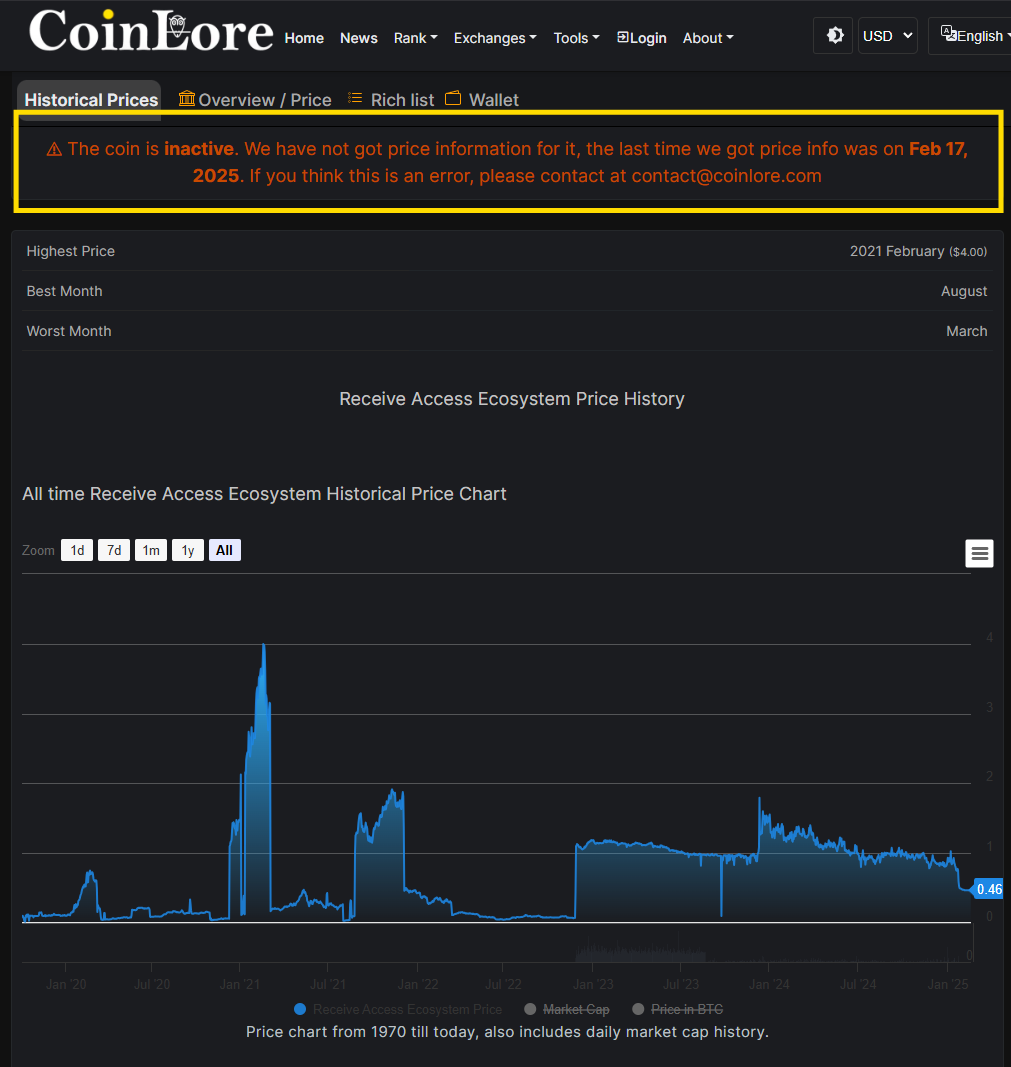Click the Best Month August value

pyautogui.click(x=963, y=291)
